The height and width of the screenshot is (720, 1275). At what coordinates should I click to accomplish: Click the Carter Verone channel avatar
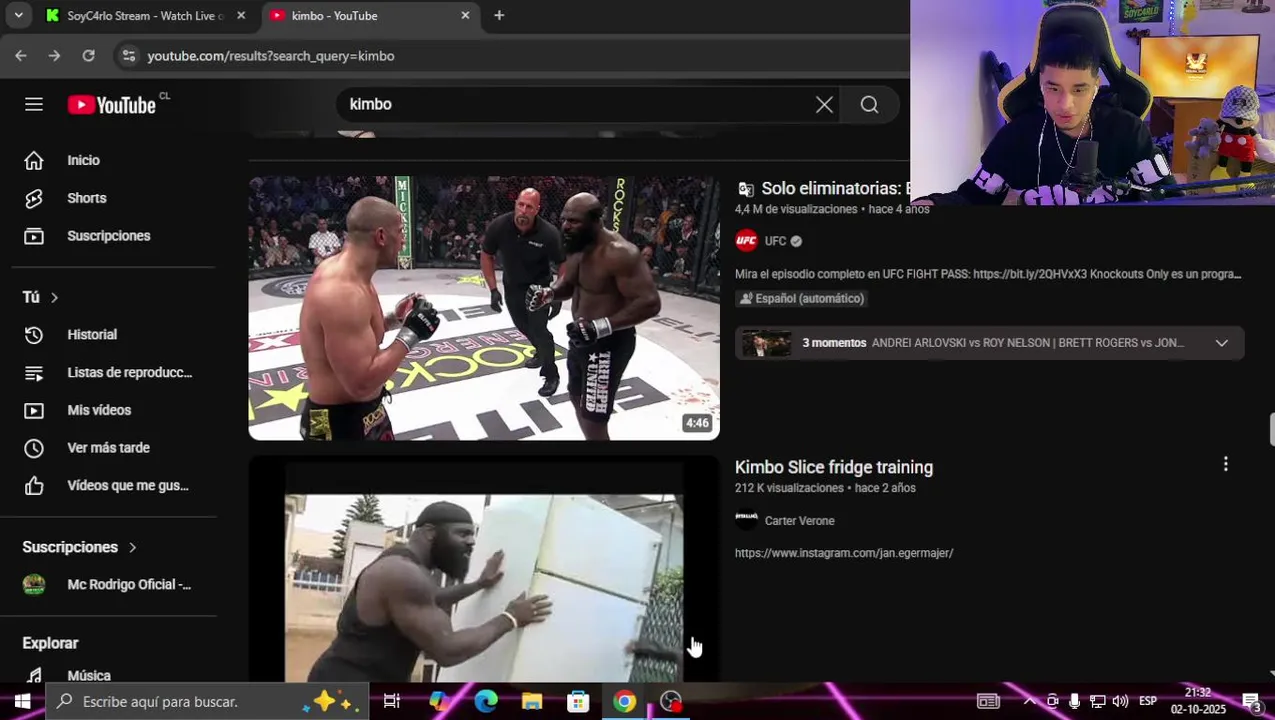tap(746, 520)
